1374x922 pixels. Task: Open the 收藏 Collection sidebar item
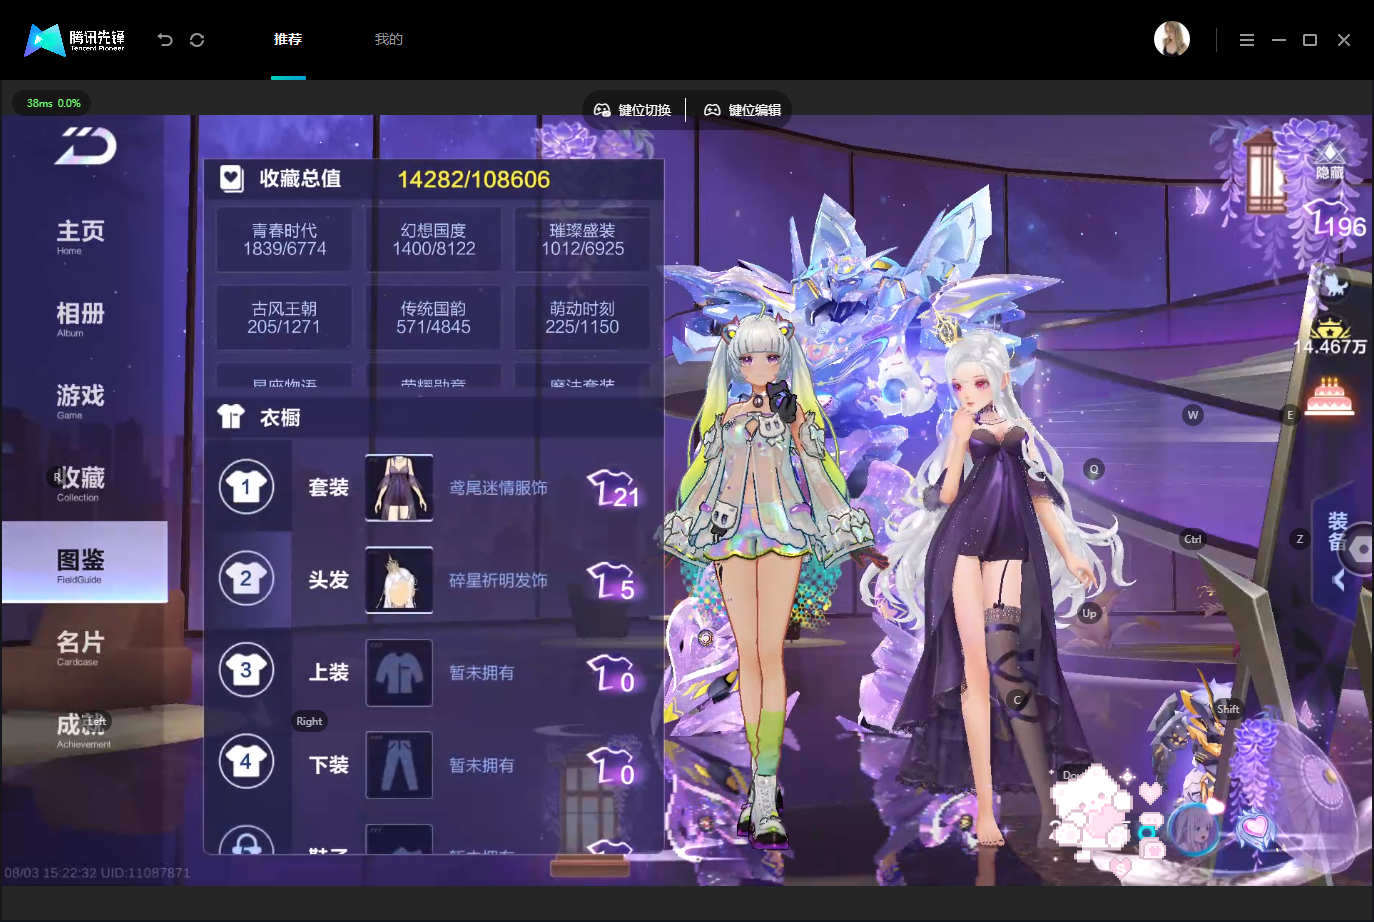81,483
